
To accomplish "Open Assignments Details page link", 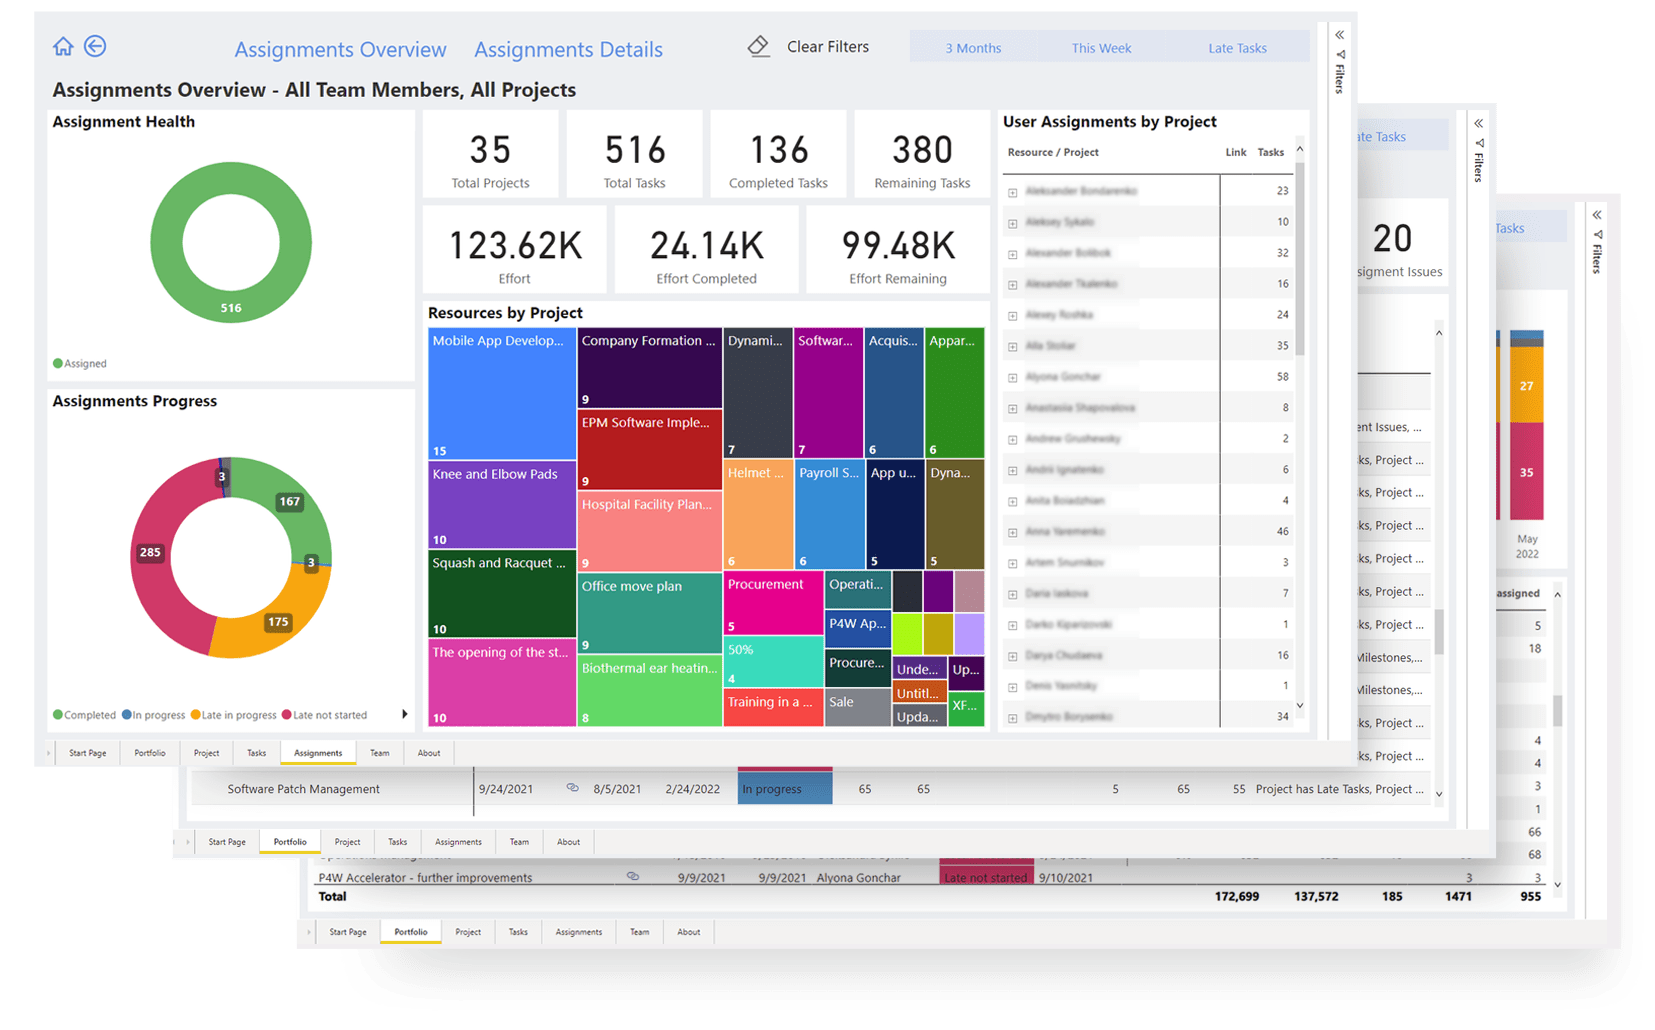I will 568,49.
